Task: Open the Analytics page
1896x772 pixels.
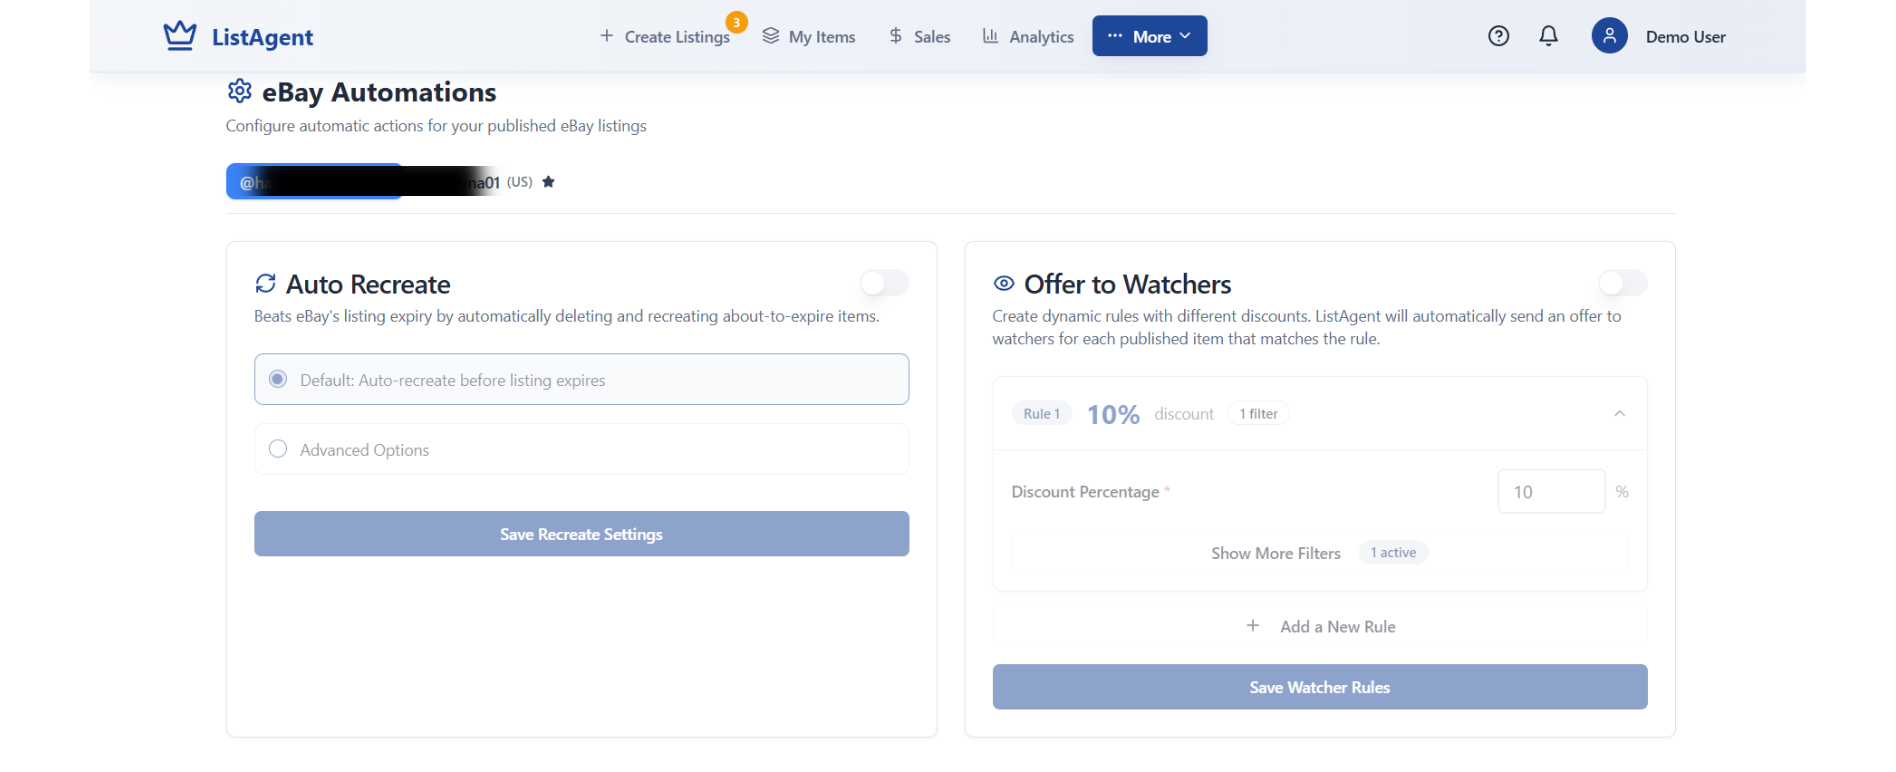Action: pos(1028,37)
